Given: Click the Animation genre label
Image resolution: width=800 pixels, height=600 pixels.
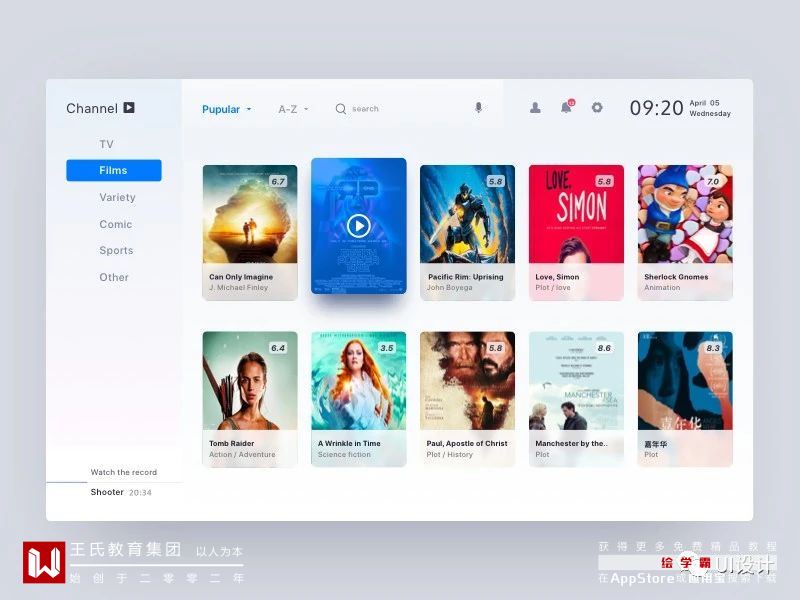Looking at the screenshot, I should point(662,288).
